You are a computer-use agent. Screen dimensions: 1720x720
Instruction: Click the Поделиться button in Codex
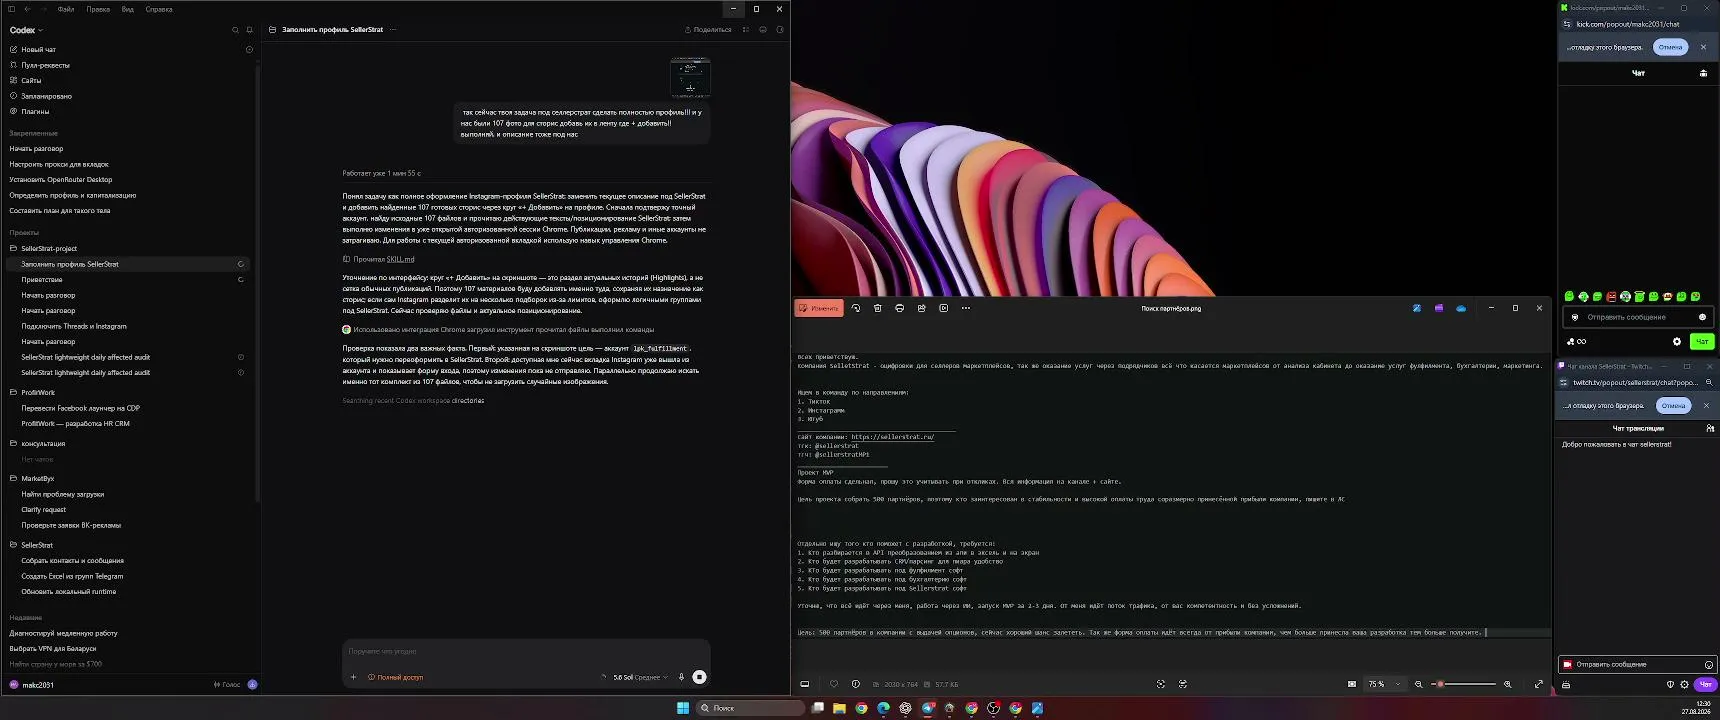tap(708, 30)
